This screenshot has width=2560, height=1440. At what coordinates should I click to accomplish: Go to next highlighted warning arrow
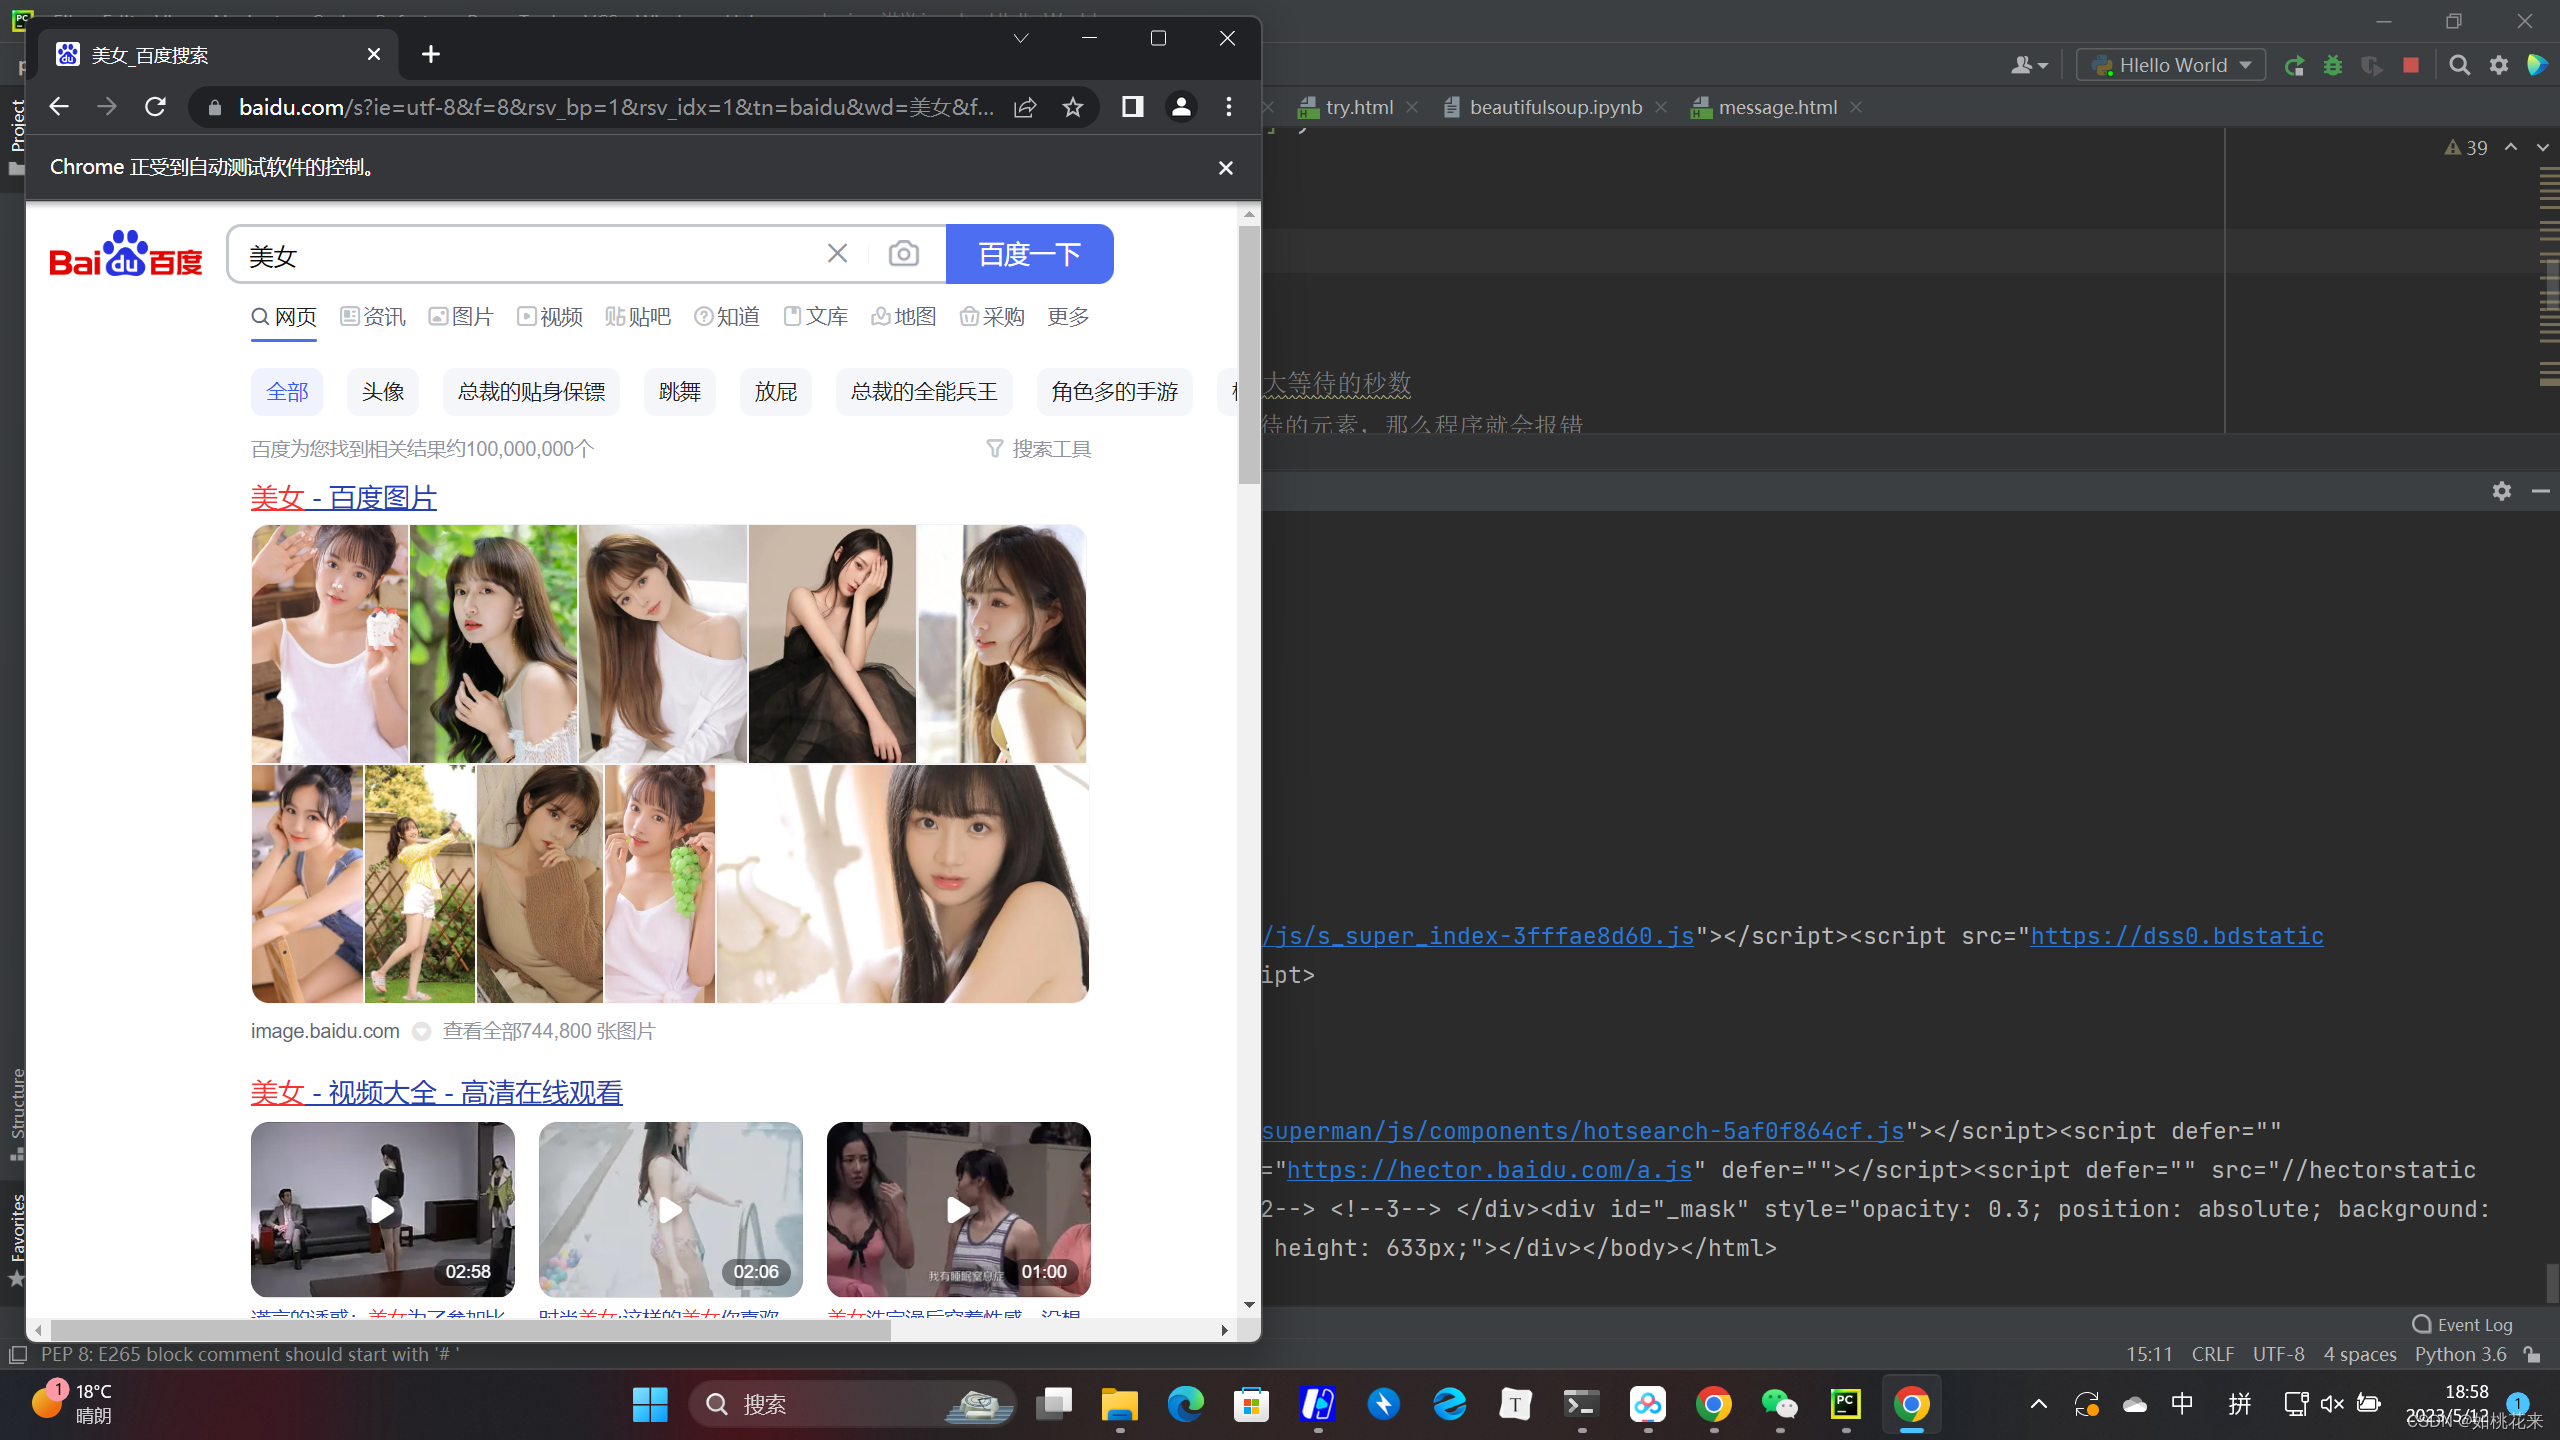click(x=2542, y=147)
